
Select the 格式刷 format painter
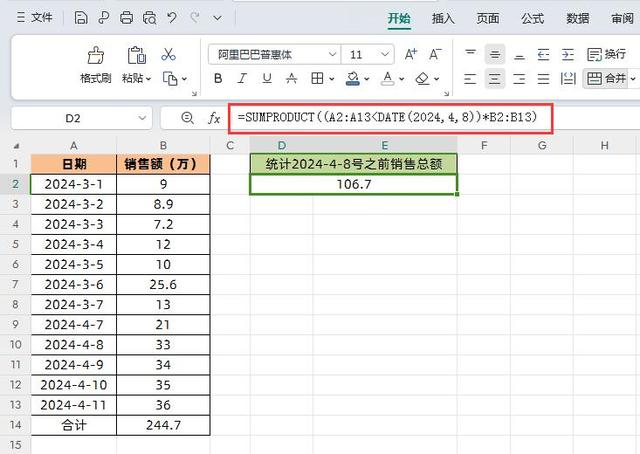pos(96,65)
